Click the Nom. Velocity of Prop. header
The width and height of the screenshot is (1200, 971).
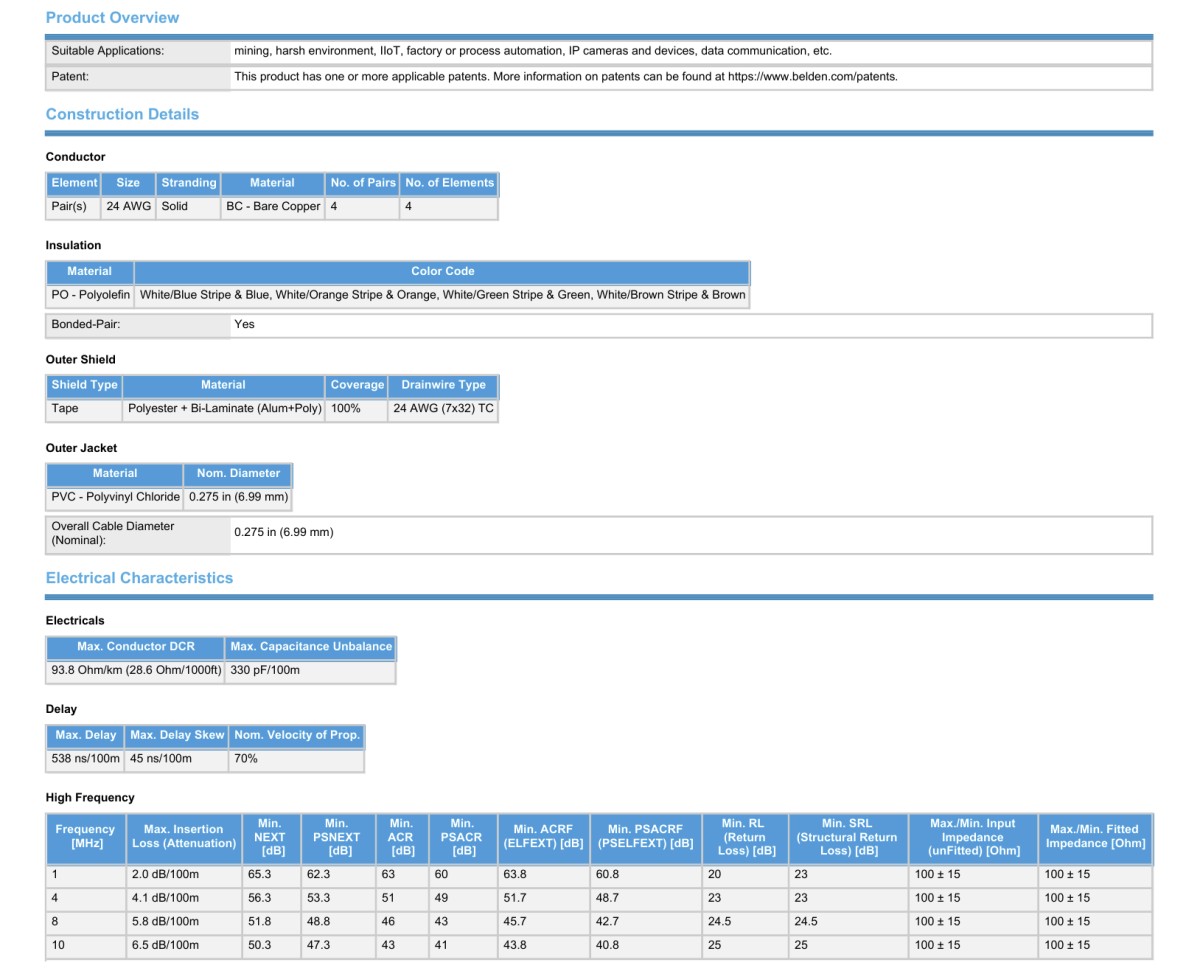coord(296,735)
